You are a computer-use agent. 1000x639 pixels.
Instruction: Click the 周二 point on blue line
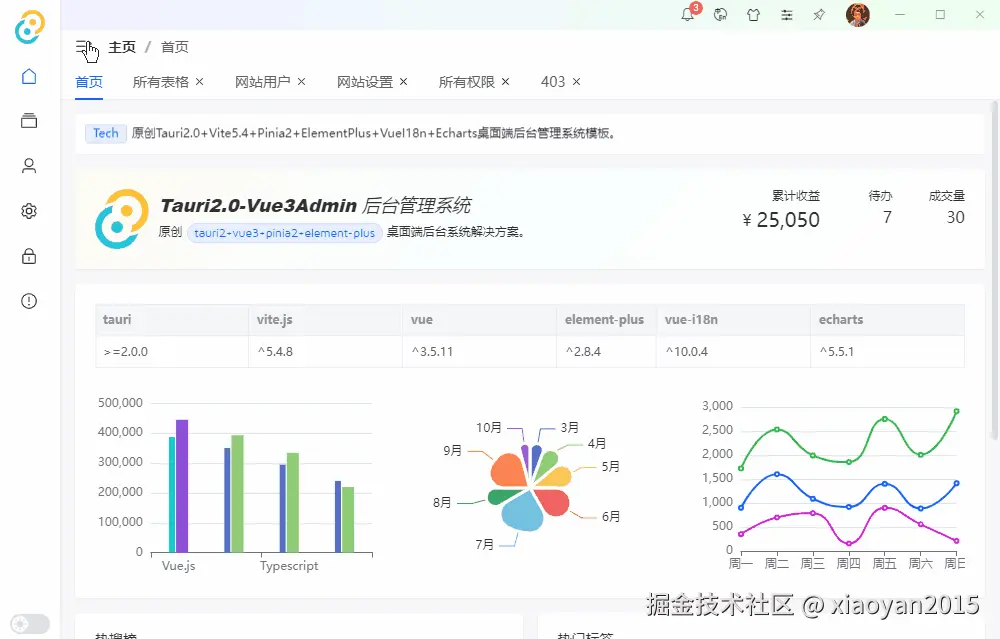click(x=777, y=474)
